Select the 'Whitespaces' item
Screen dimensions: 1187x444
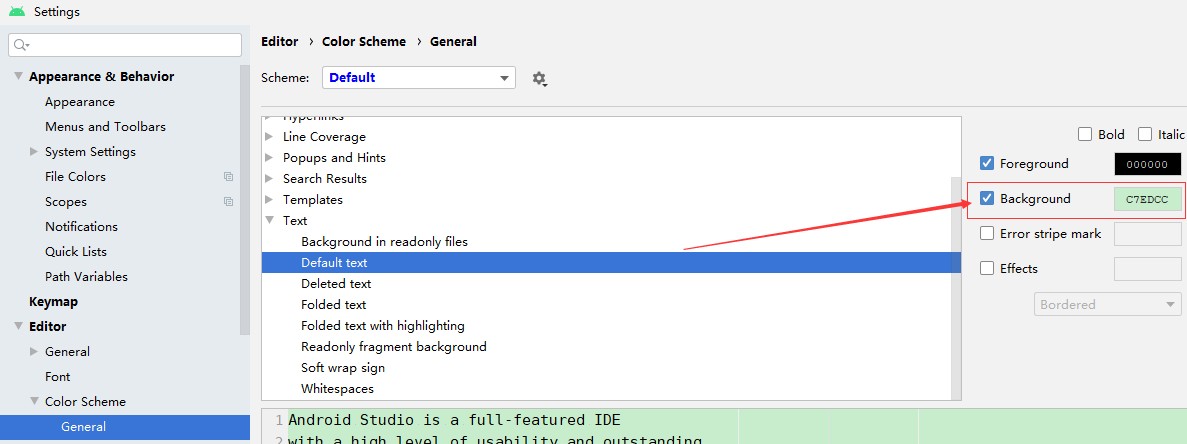coord(338,389)
